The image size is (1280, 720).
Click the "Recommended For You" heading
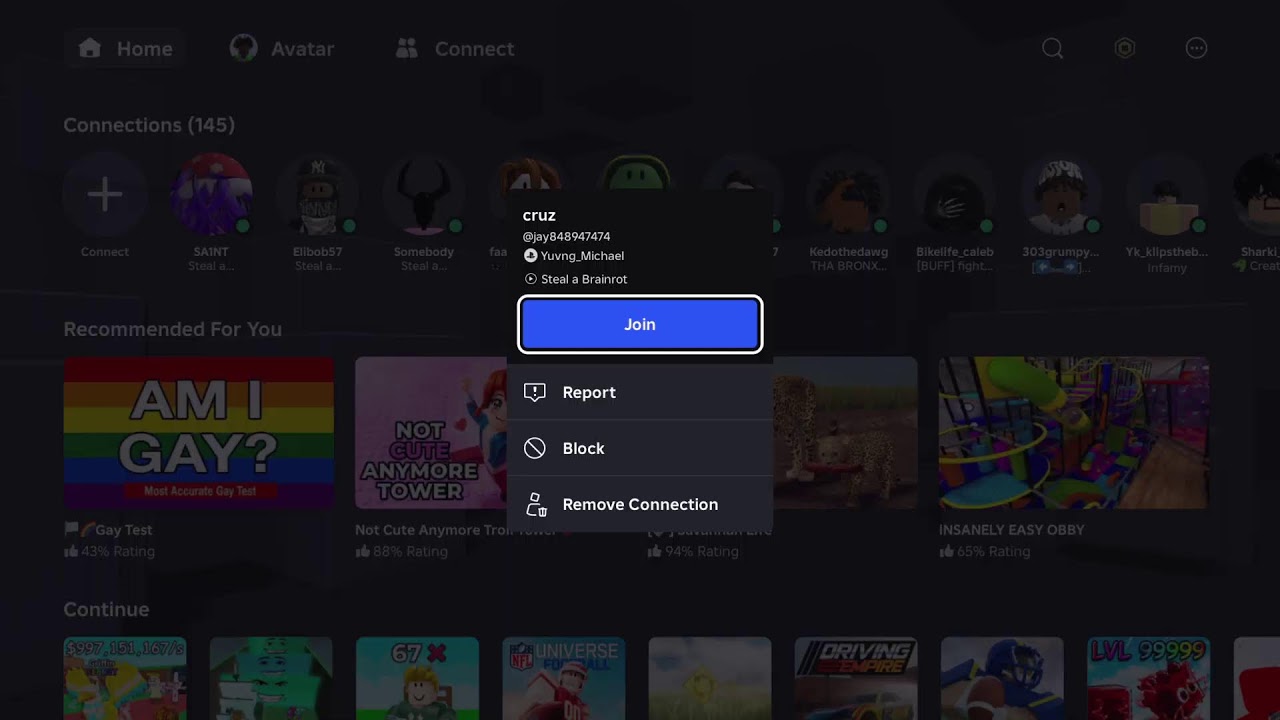tap(173, 329)
